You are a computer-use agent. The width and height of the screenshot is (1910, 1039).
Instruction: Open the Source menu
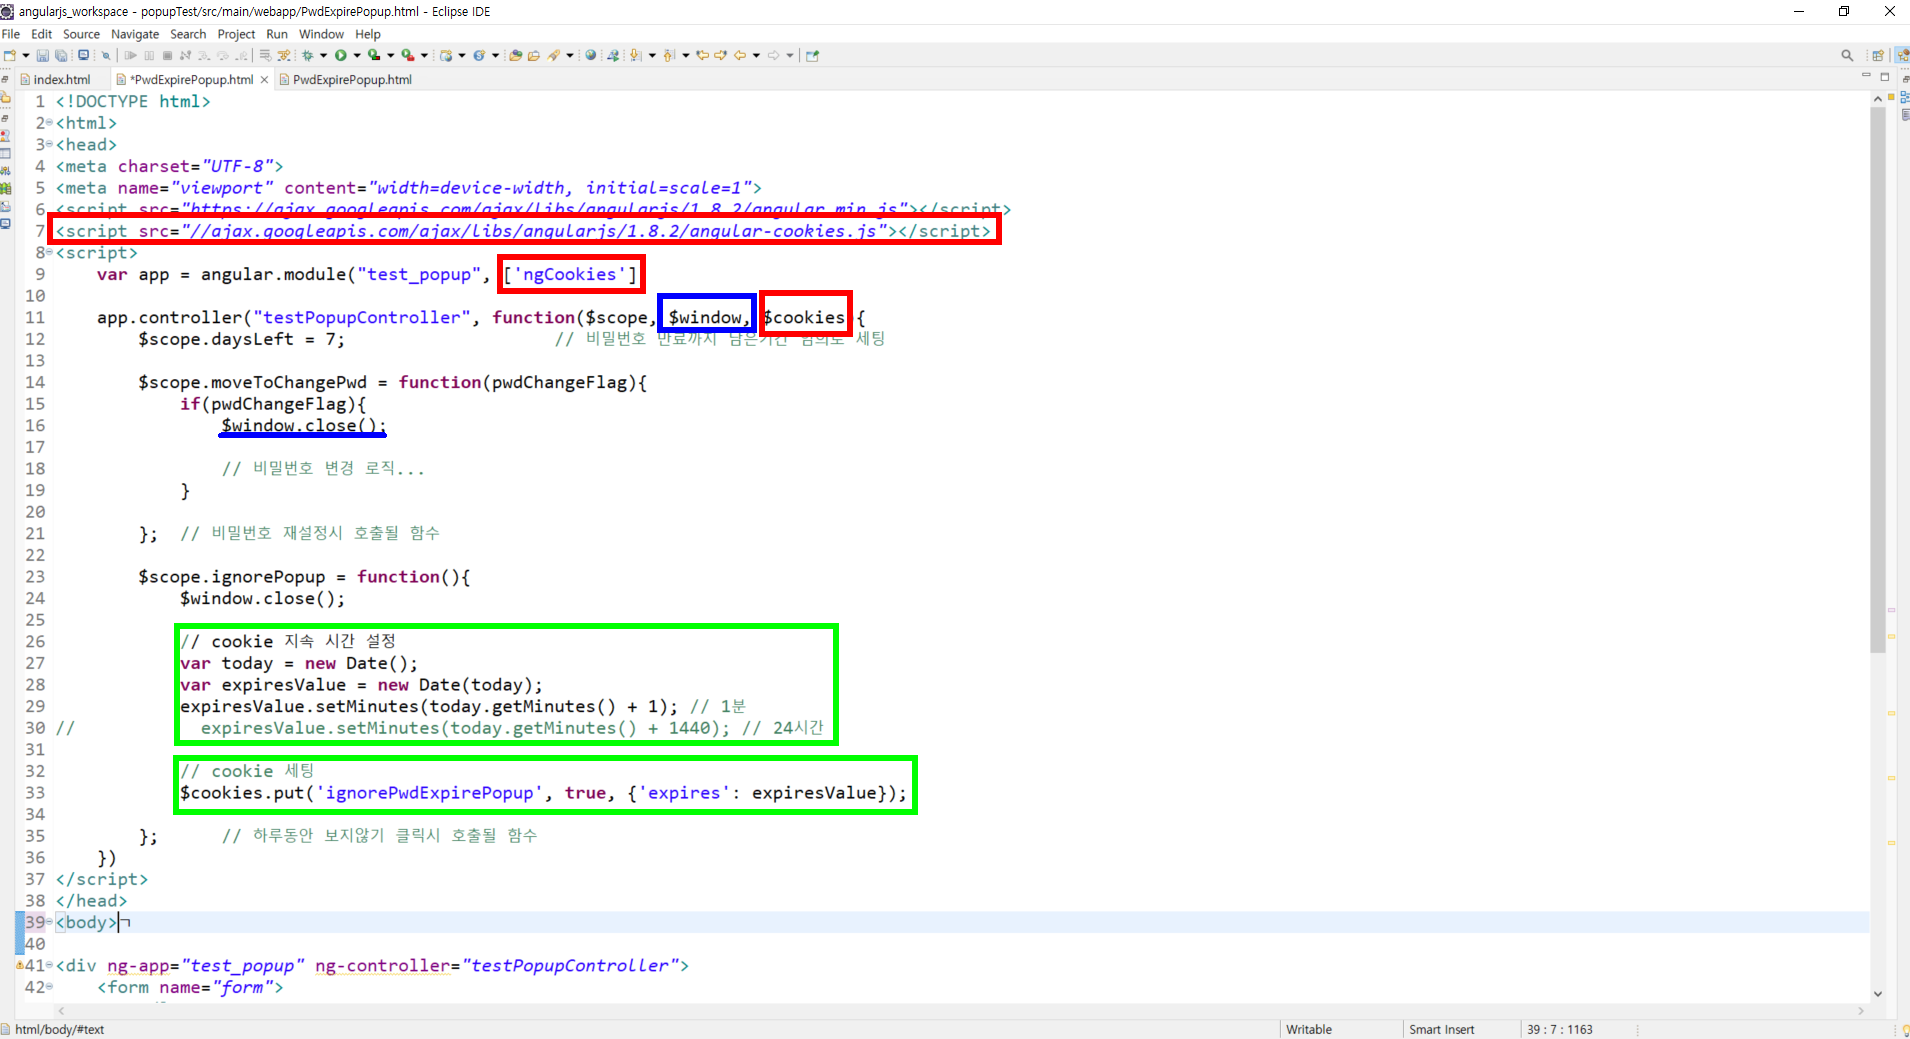81,34
